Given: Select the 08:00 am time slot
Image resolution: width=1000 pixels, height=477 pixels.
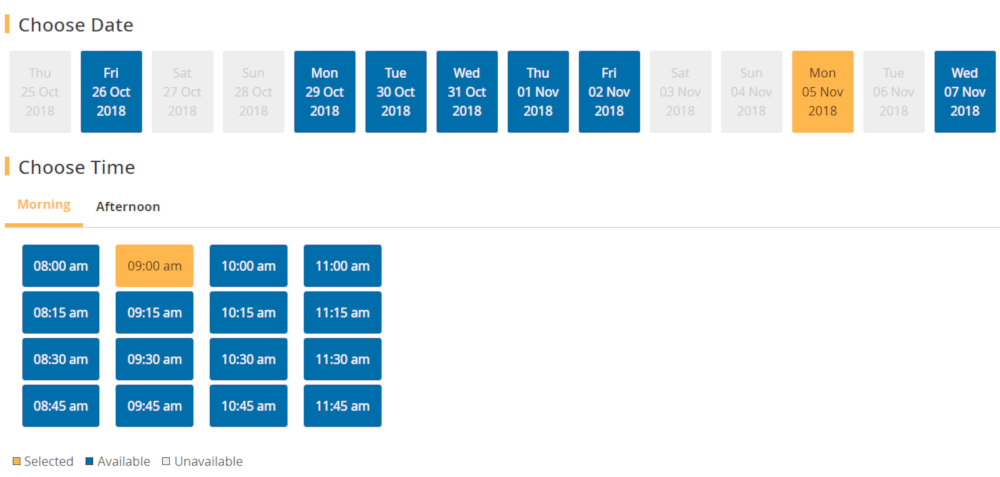Looking at the screenshot, I should click(61, 266).
